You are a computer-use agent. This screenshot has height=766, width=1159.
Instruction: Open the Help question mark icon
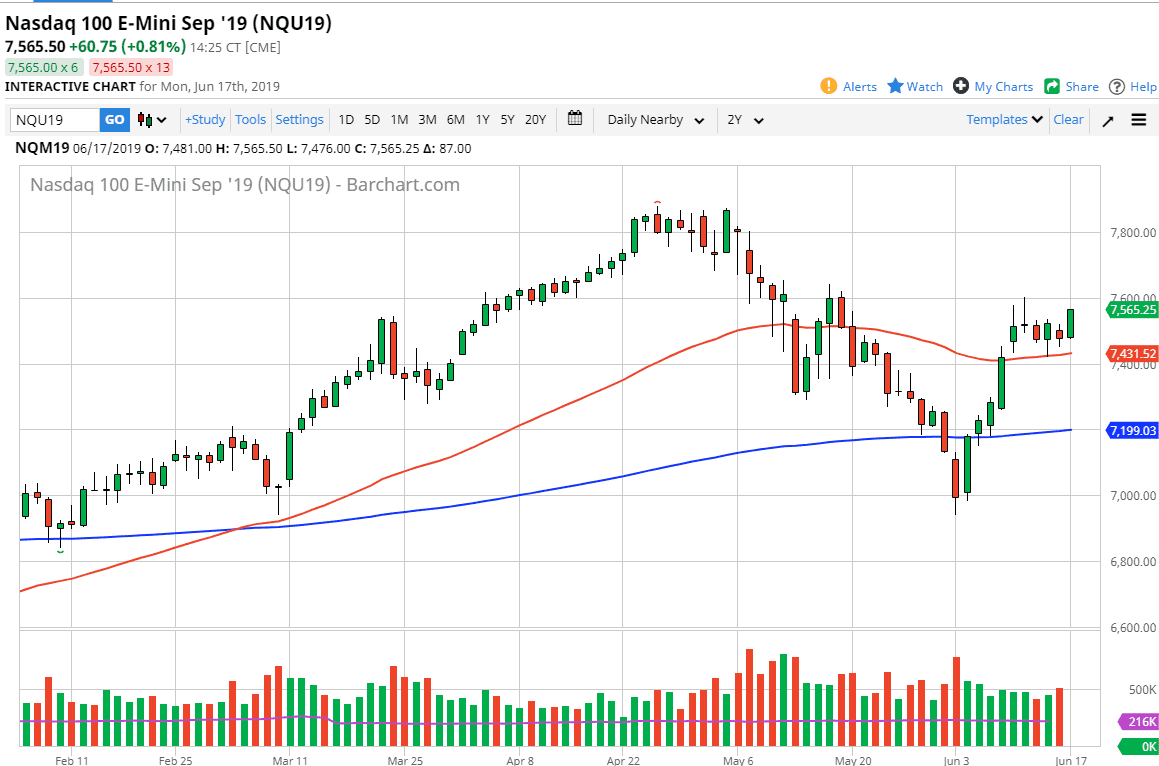[x=1117, y=87]
